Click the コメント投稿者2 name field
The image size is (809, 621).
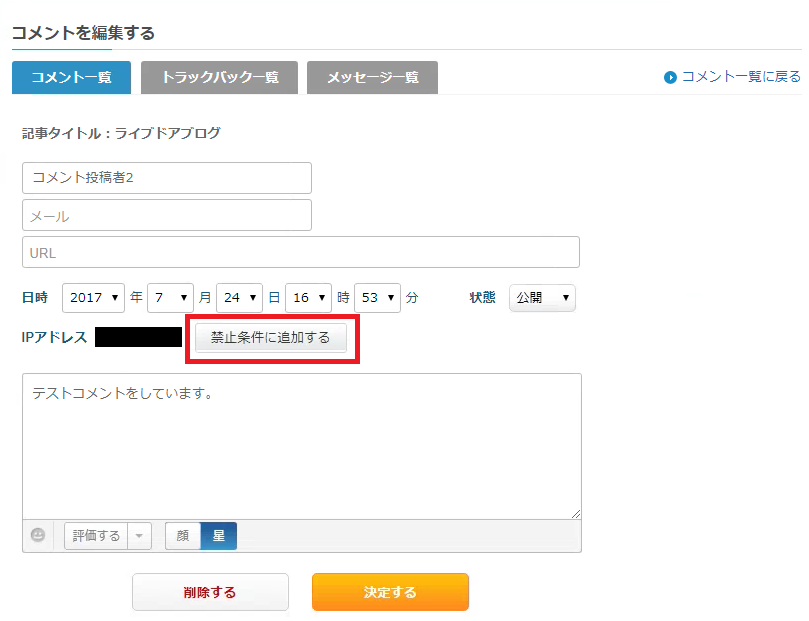point(166,178)
